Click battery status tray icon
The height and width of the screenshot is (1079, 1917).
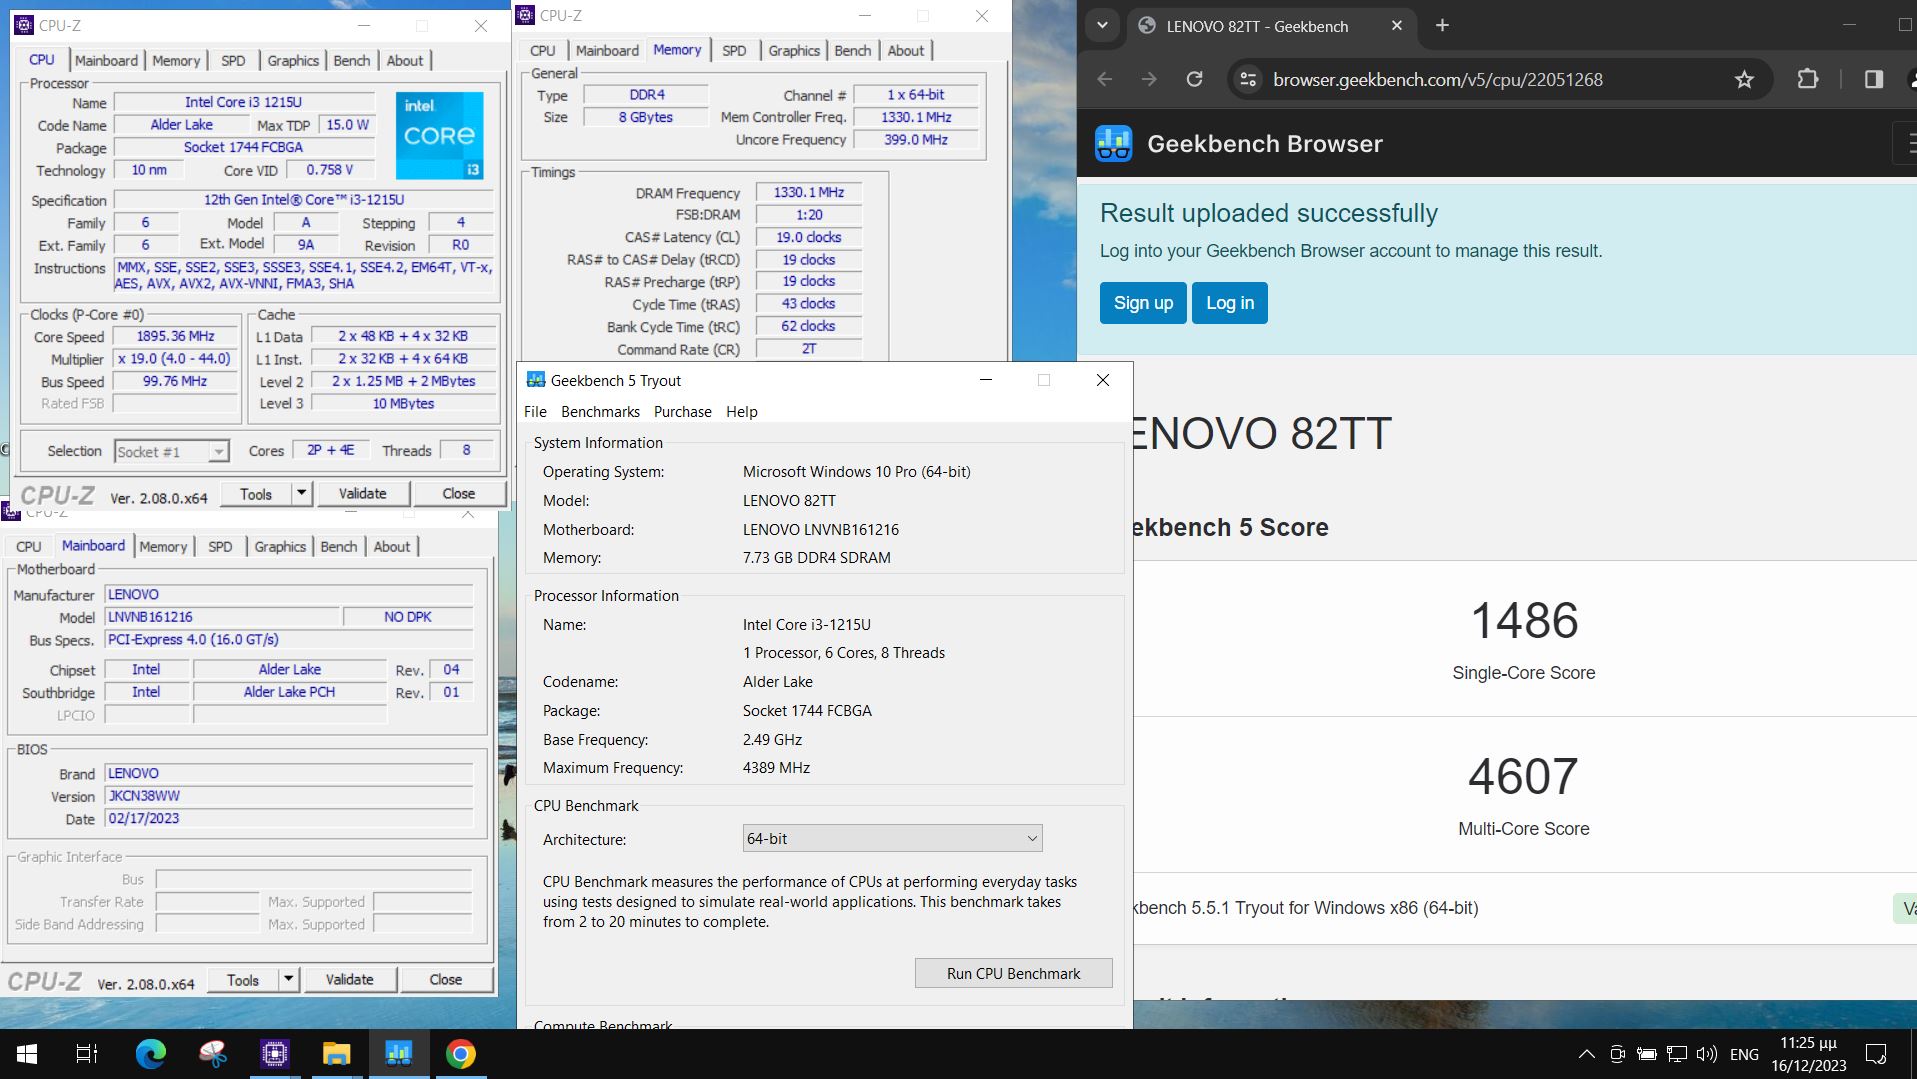[x=1647, y=1054]
